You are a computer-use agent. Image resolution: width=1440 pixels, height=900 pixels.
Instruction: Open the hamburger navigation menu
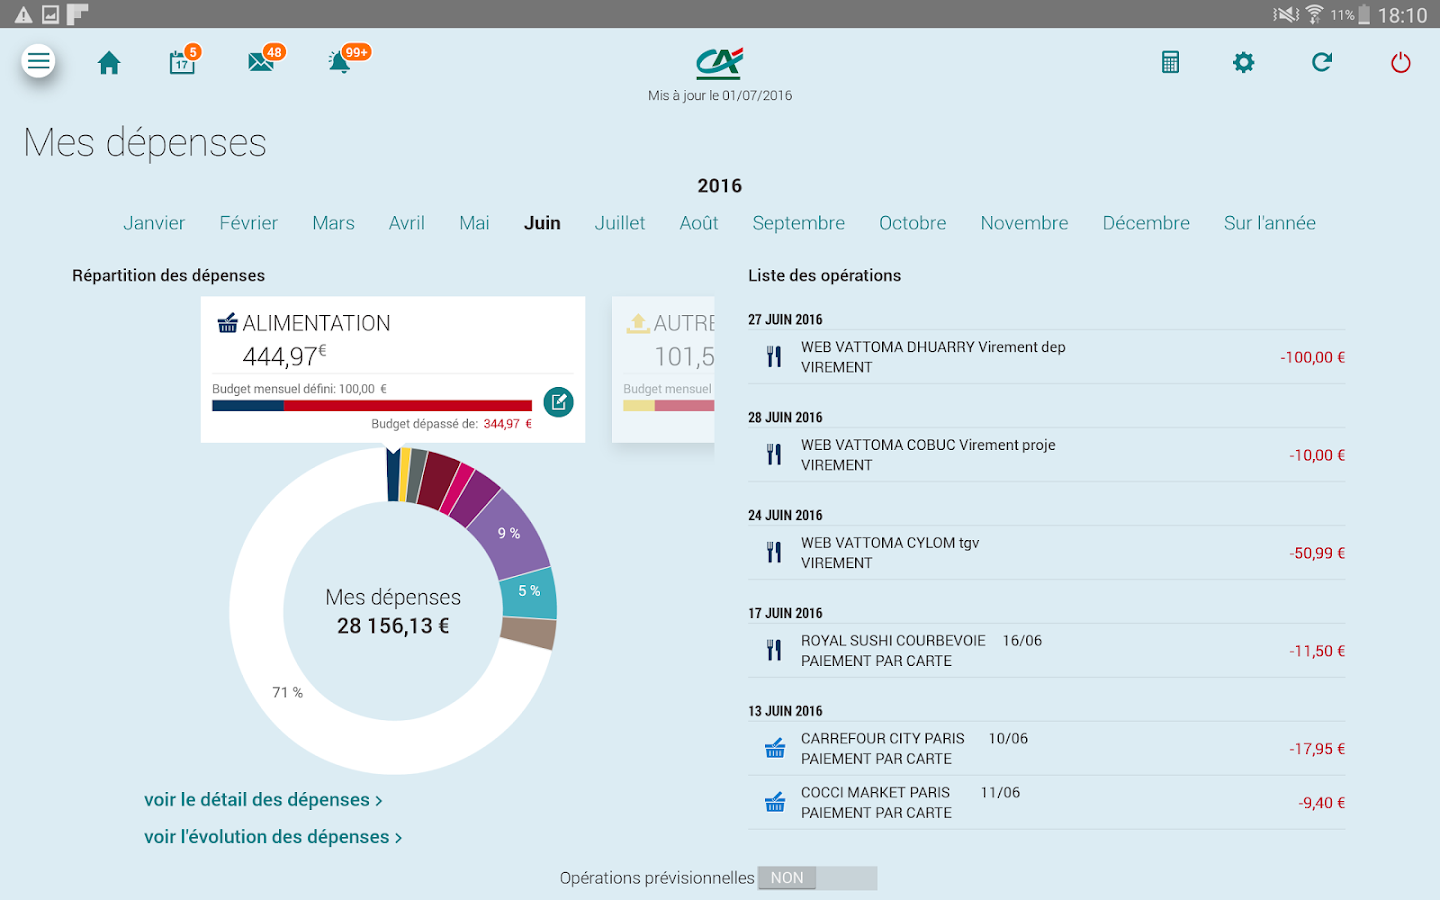pyautogui.click(x=38, y=61)
